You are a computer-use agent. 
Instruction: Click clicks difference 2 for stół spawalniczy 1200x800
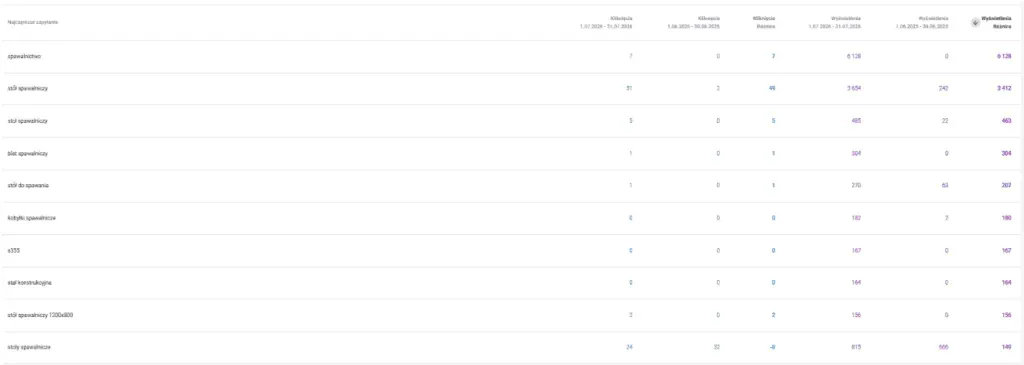tap(773, 315)
